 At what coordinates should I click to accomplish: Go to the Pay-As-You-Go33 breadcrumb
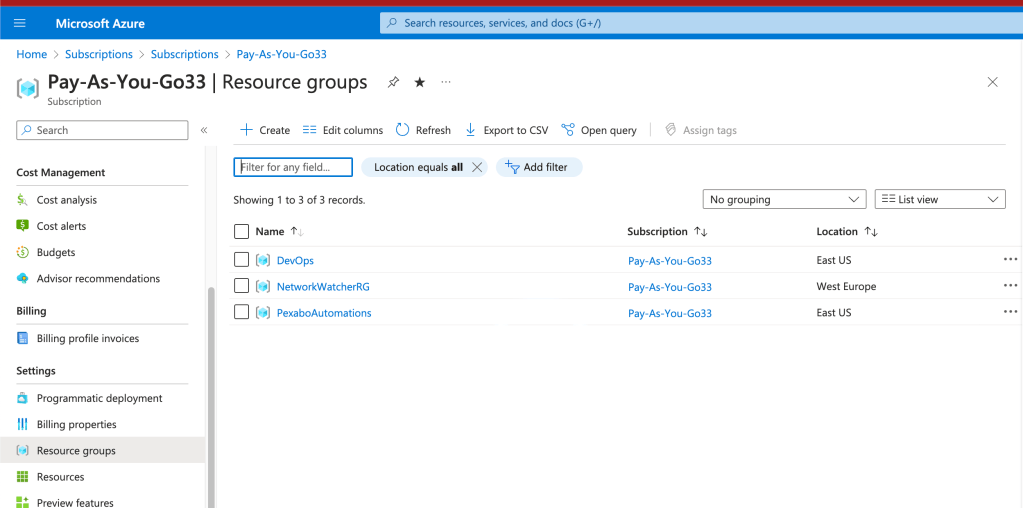point(281,54)
